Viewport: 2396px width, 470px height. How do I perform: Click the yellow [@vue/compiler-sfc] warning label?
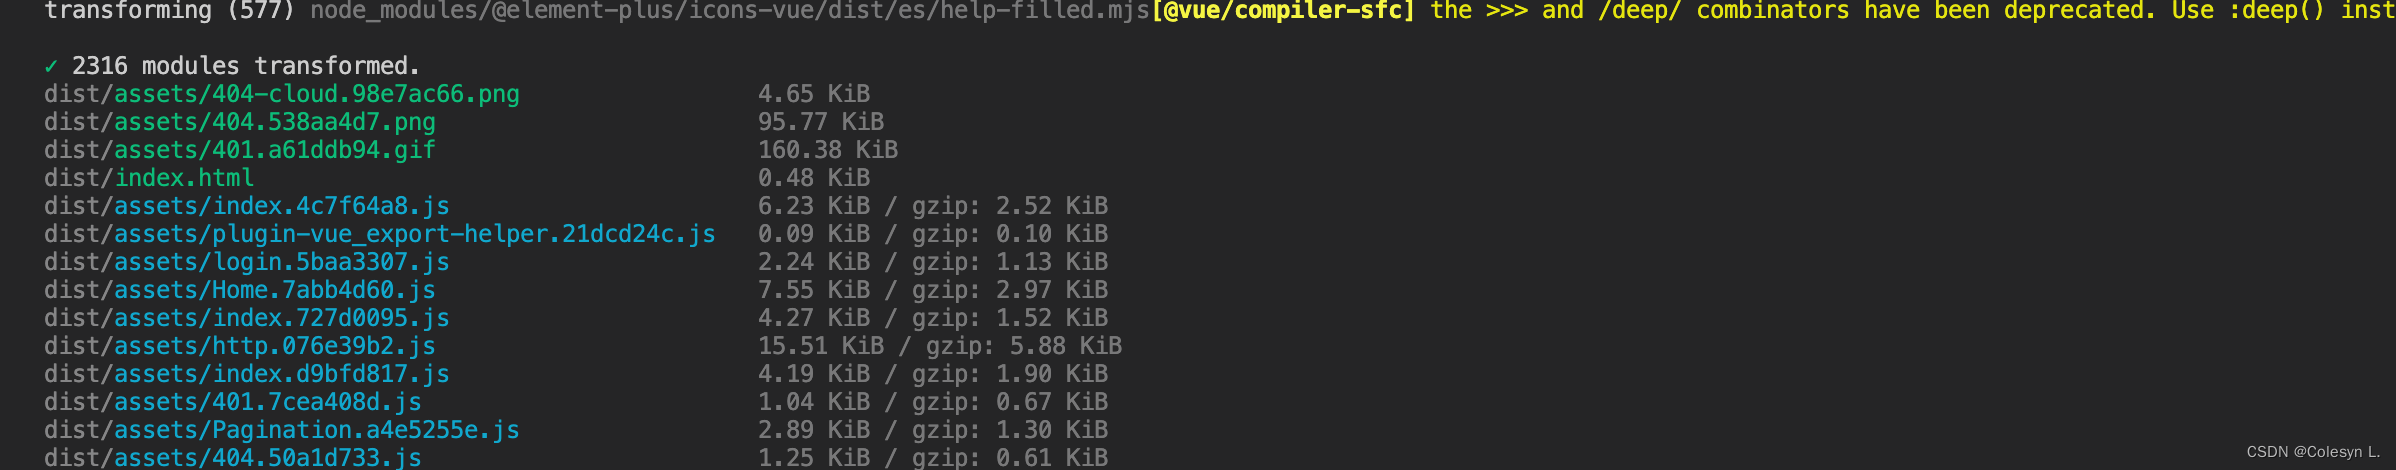tap(1283, 11)
